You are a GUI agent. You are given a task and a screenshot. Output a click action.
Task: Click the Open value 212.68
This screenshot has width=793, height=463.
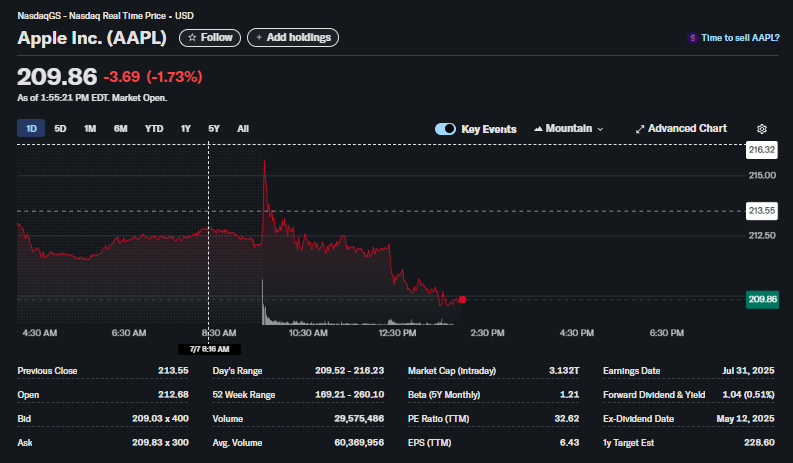173,395
